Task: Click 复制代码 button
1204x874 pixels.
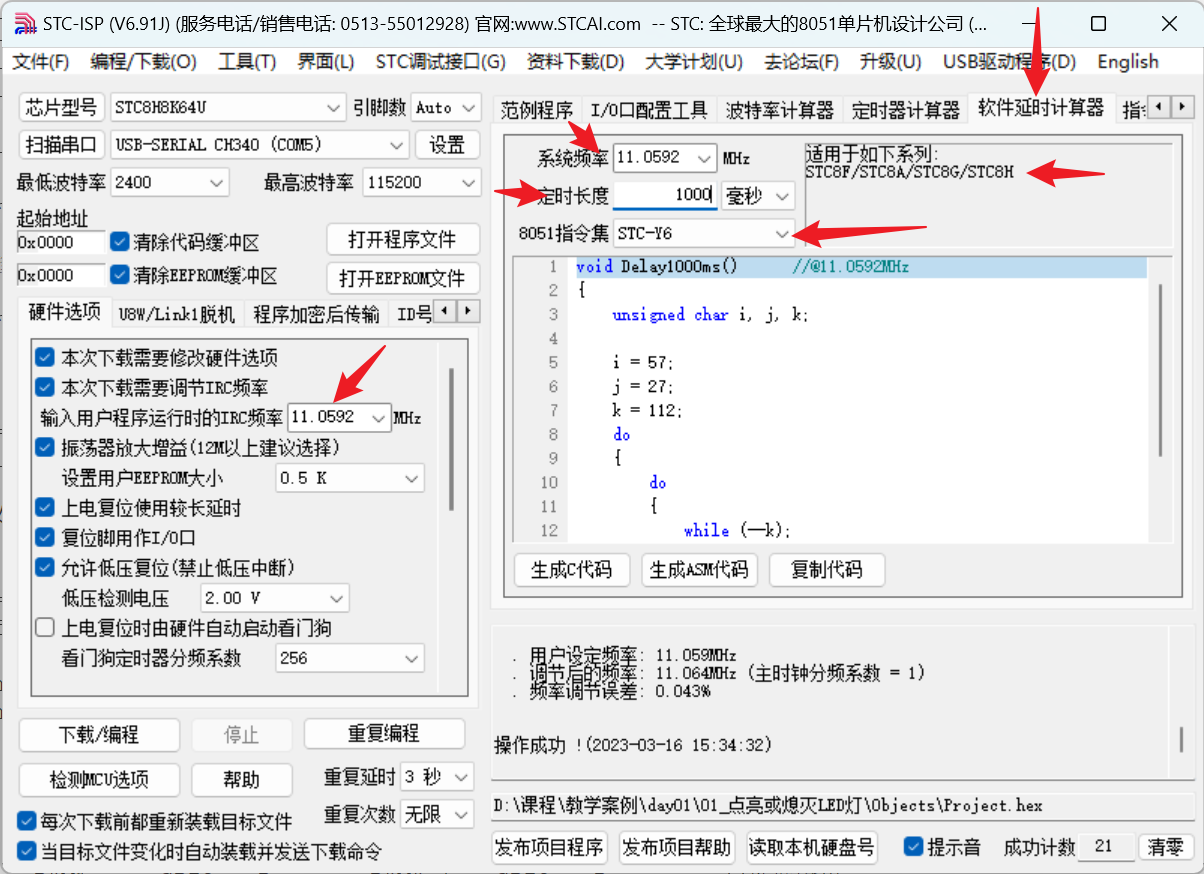Action: pyautogui.click(x=826, y=570)
